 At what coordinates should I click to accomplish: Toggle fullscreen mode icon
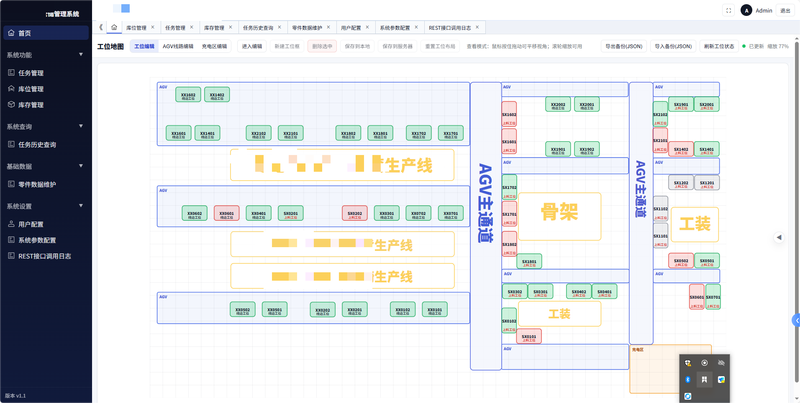click(x=729, y=10)
